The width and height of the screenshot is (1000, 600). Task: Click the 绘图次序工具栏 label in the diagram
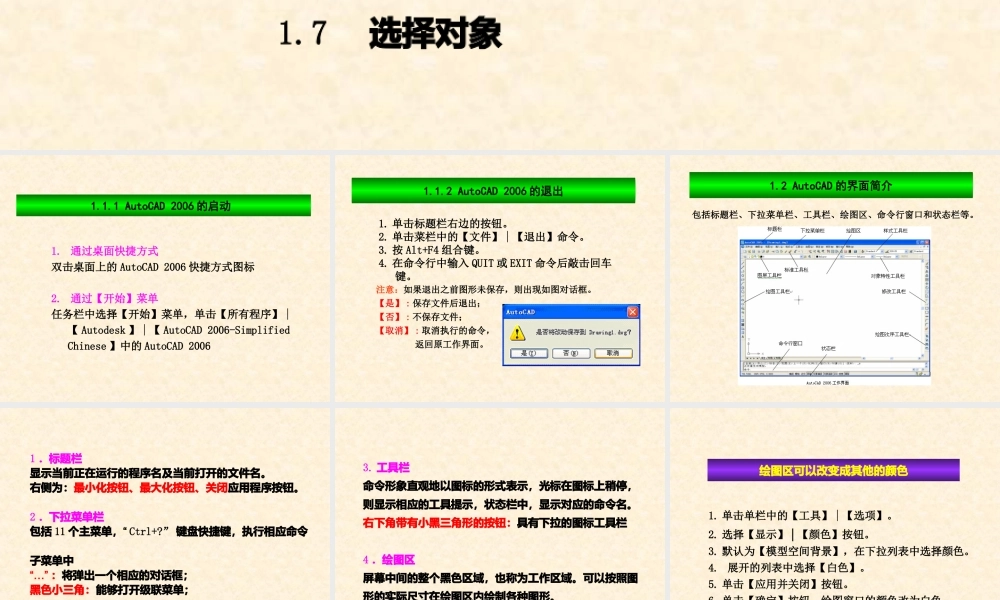[x=892, y=334]
